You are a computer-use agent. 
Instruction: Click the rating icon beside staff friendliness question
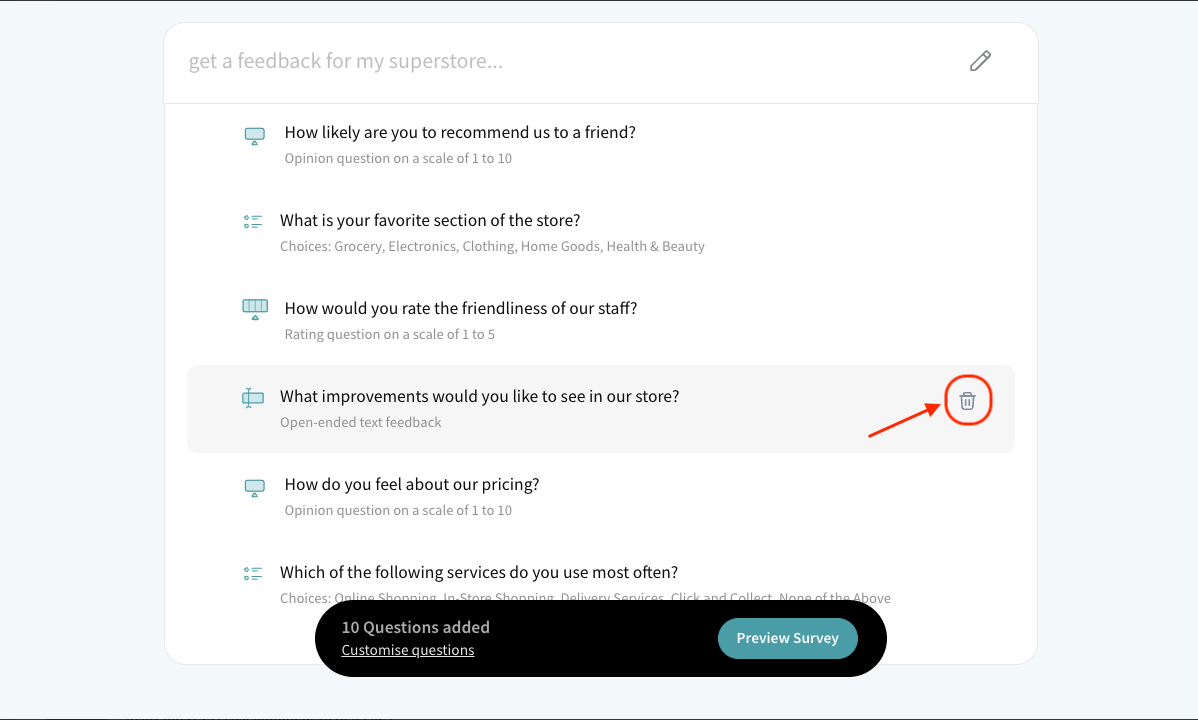point(255,309)
